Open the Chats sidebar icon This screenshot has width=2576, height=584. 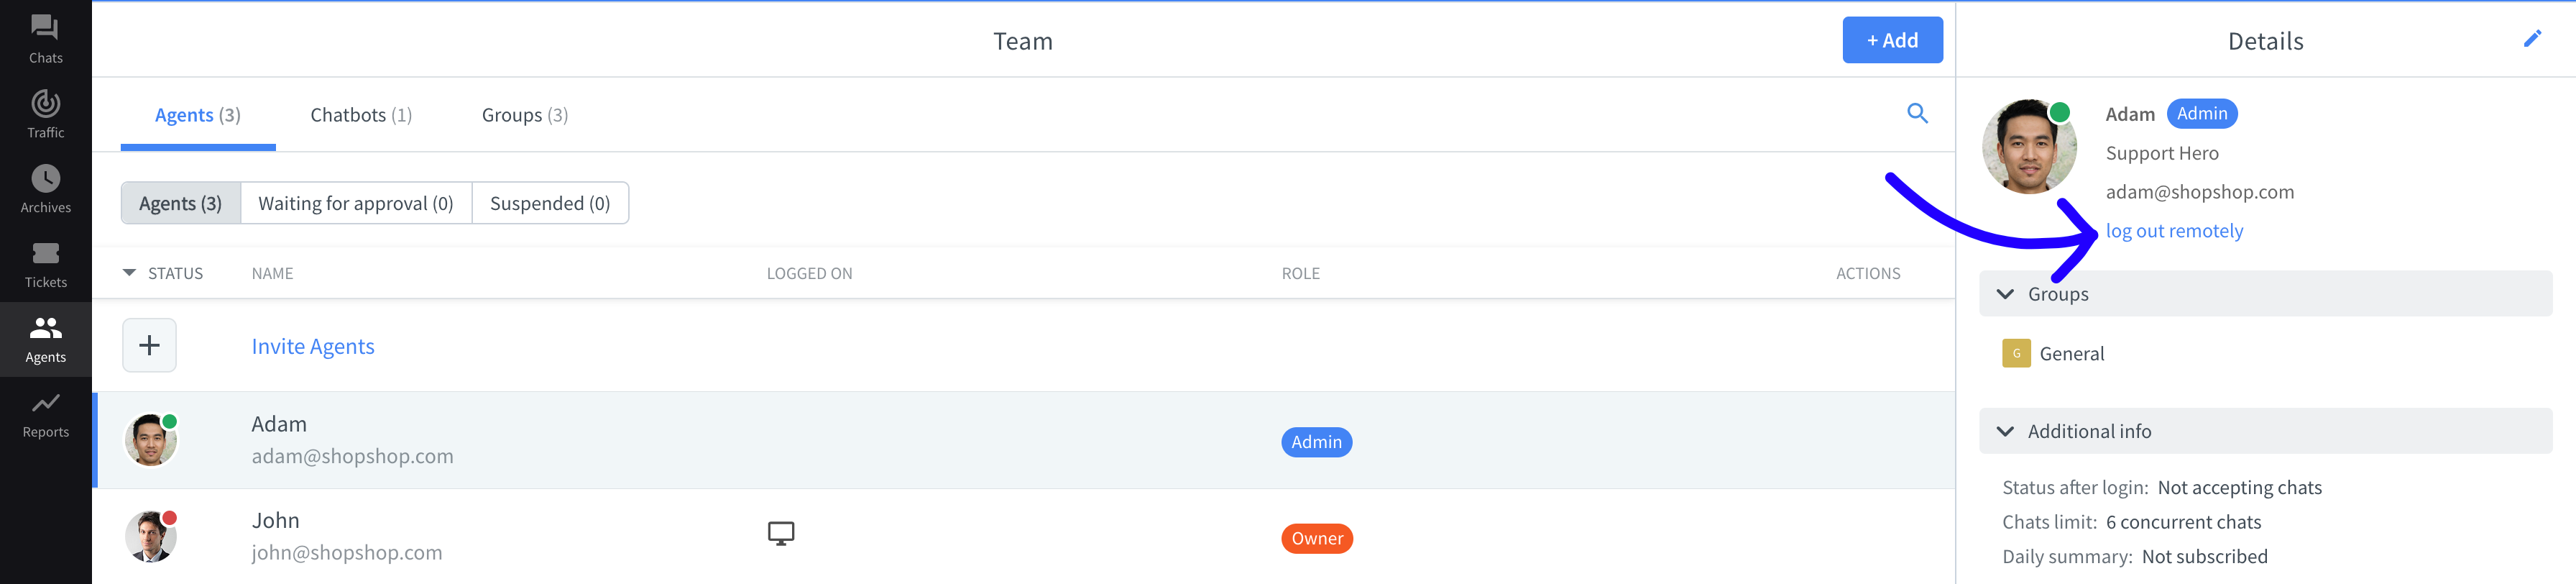point(45,28)
